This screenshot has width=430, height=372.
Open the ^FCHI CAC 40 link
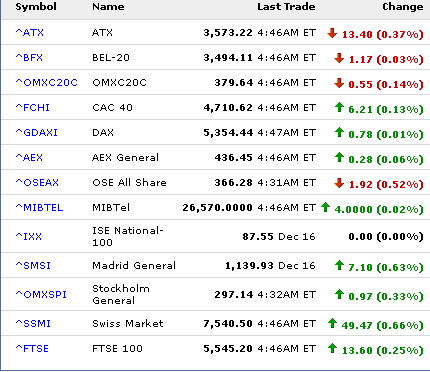pyautogui.click(x=33, y=107)
